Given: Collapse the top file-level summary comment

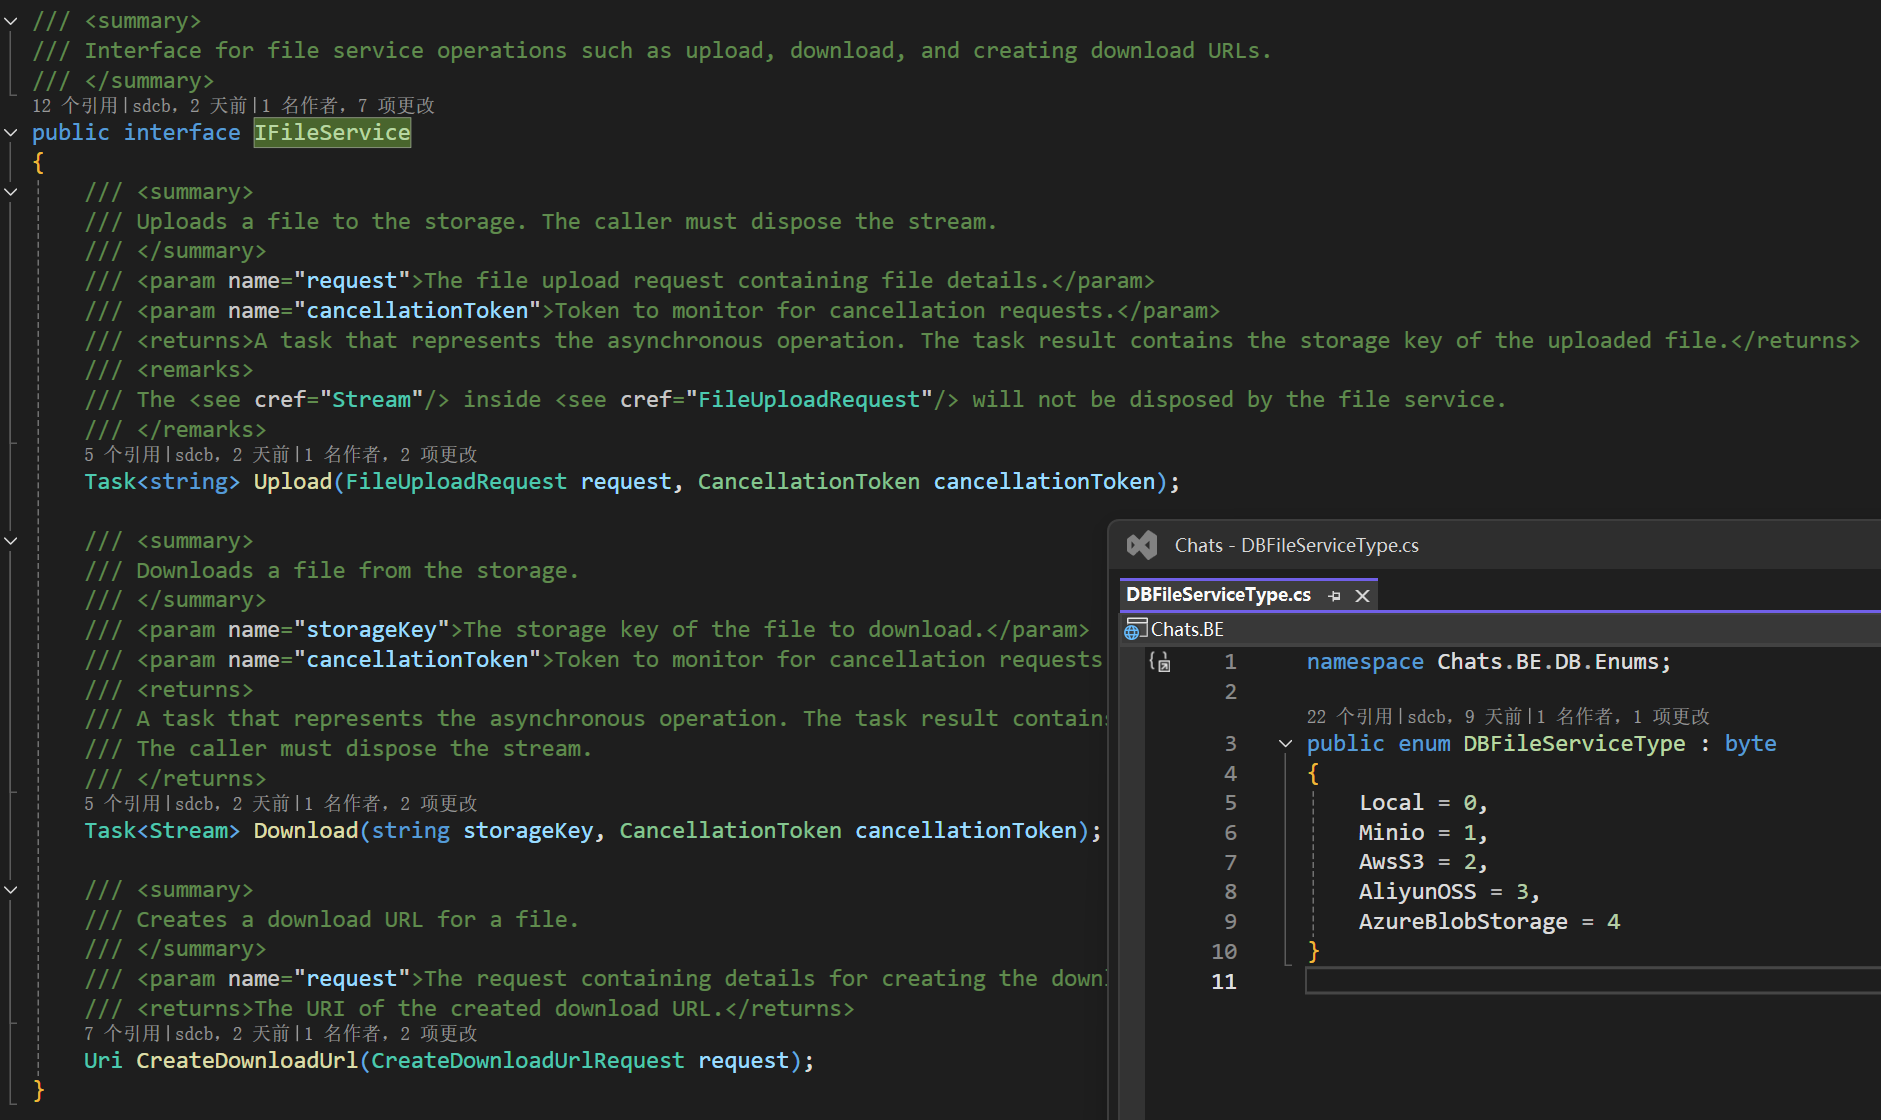Looking at the screenshot, I should tap(11, 21).
